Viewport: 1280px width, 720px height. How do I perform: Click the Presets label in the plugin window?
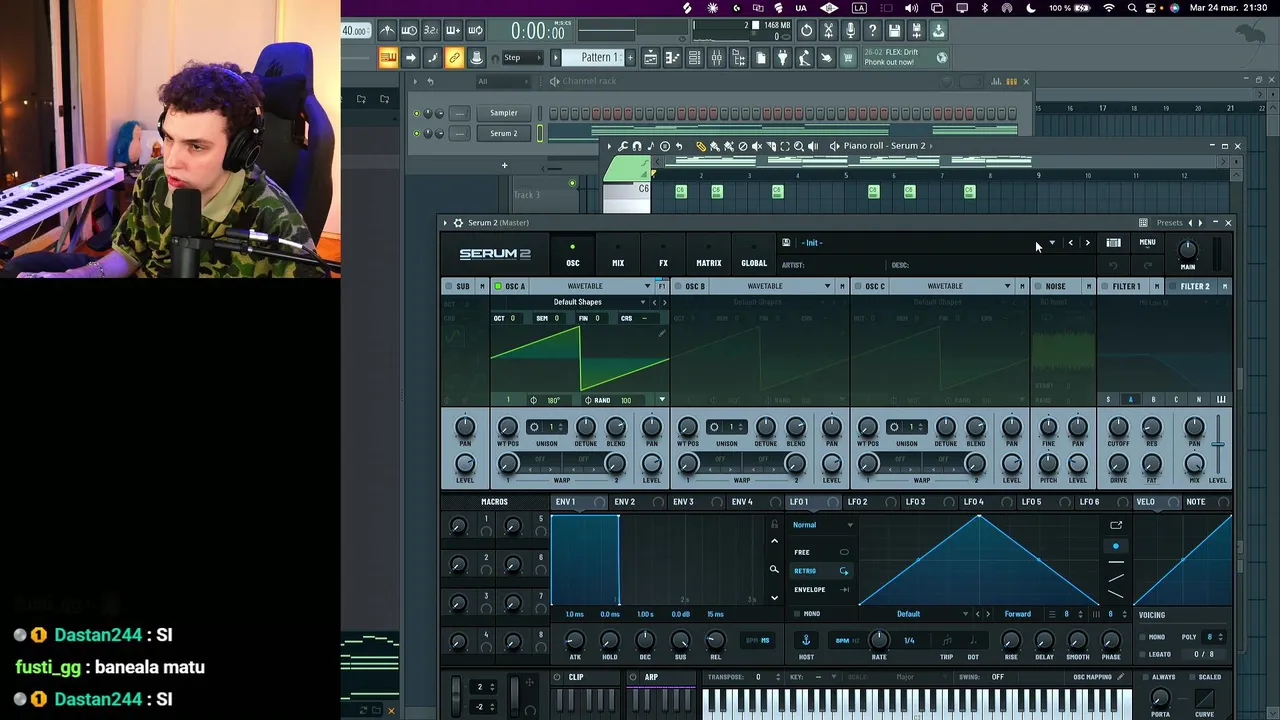click(1169, 223)
